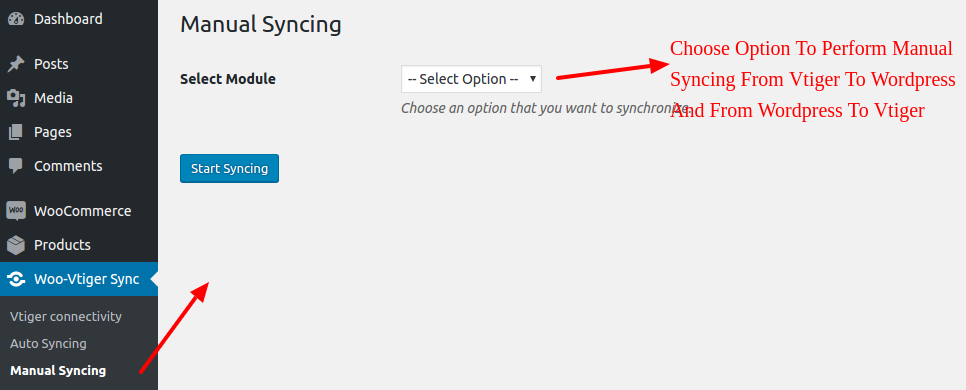Click the Woo-Vtiger Sync text label
The width and height of the screenshot is (966, 390).
pyautogui.click(x=87, y=279)
